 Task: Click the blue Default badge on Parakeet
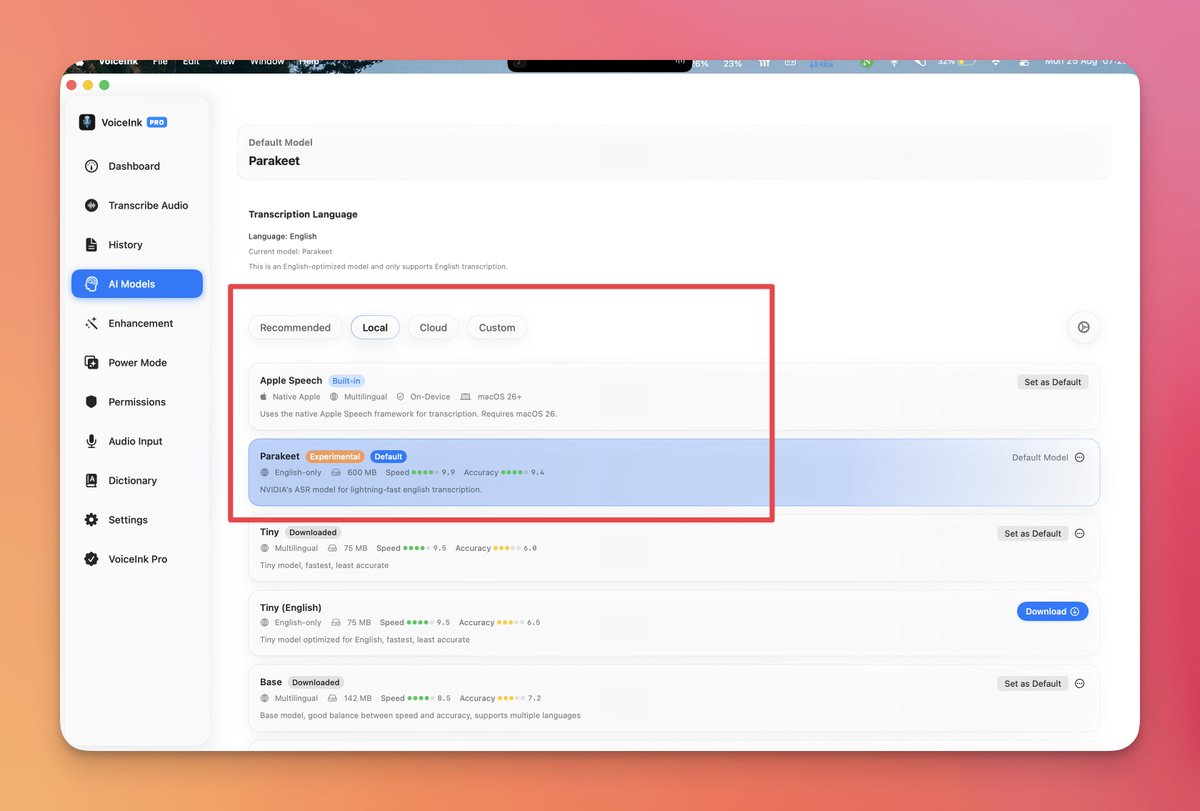(388, 456)
